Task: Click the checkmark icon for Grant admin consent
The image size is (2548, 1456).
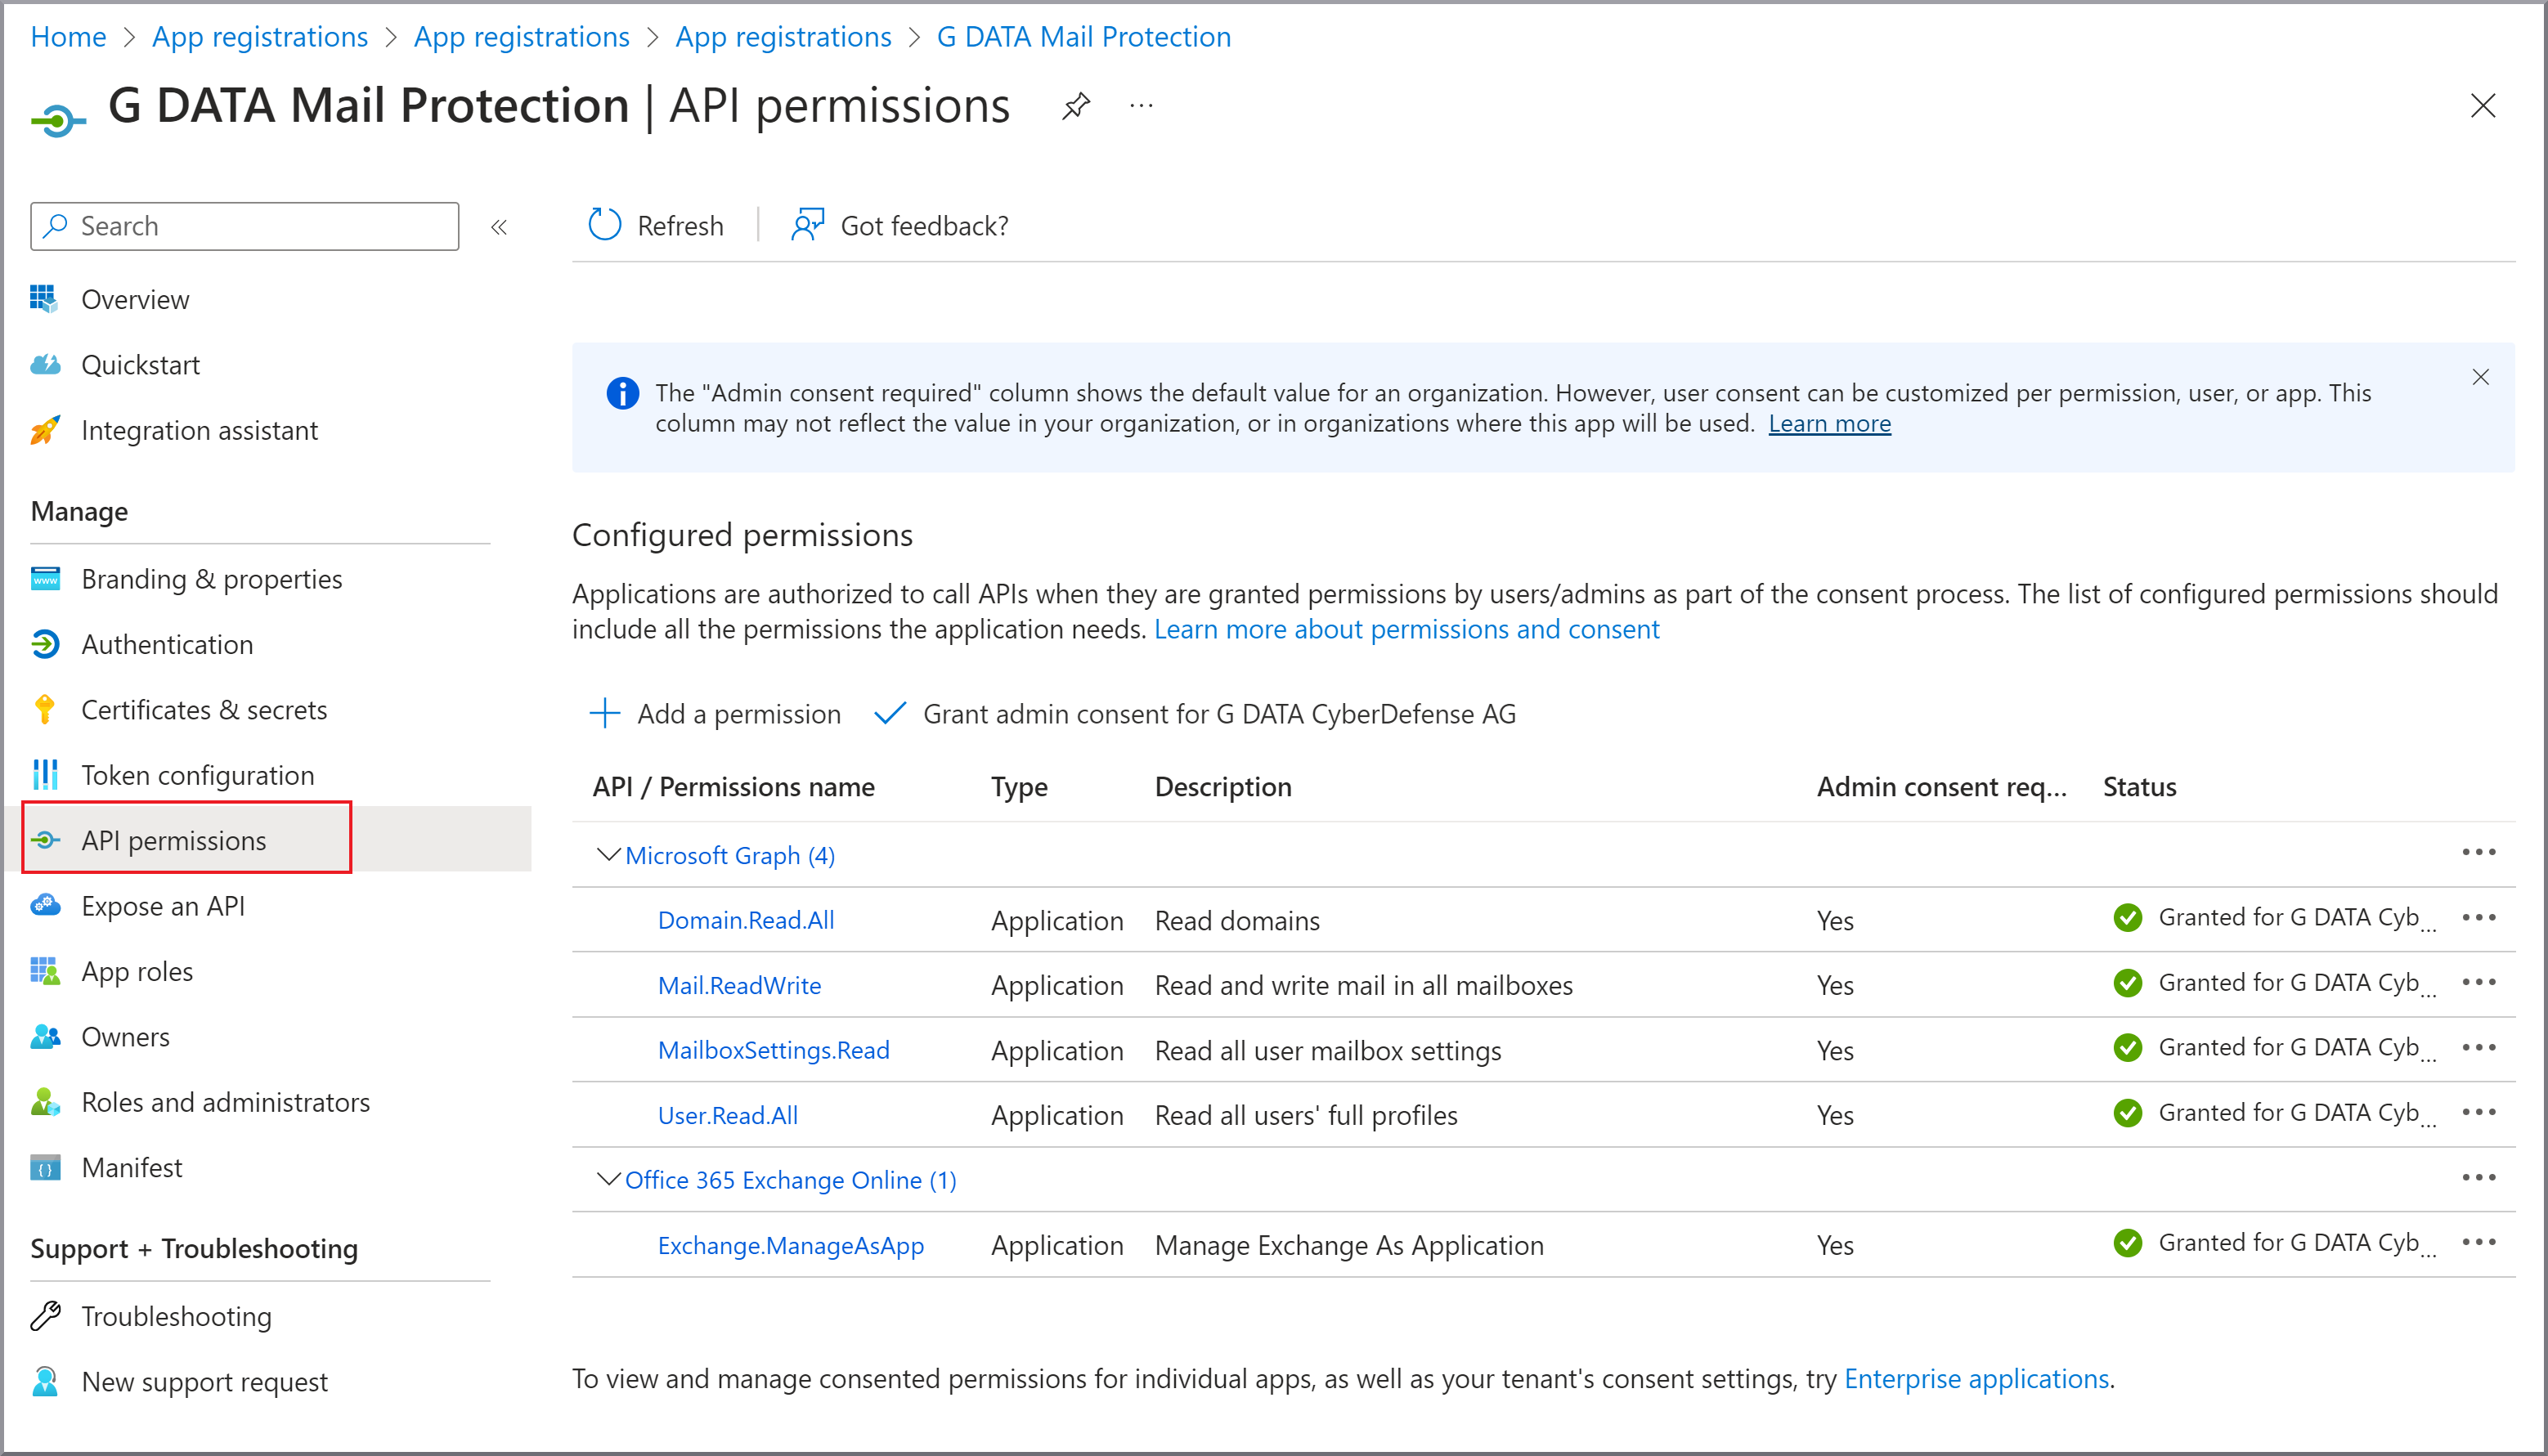Action: [889, 714]
